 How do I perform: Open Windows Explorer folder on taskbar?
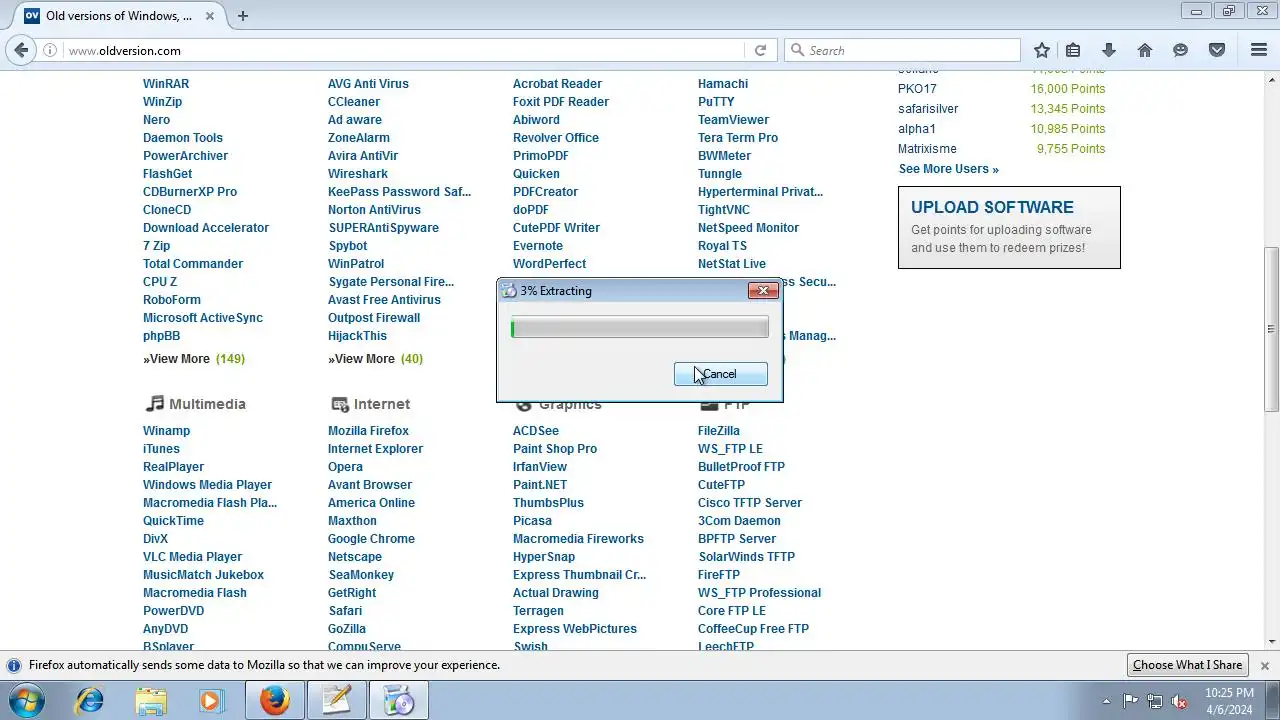150,700
